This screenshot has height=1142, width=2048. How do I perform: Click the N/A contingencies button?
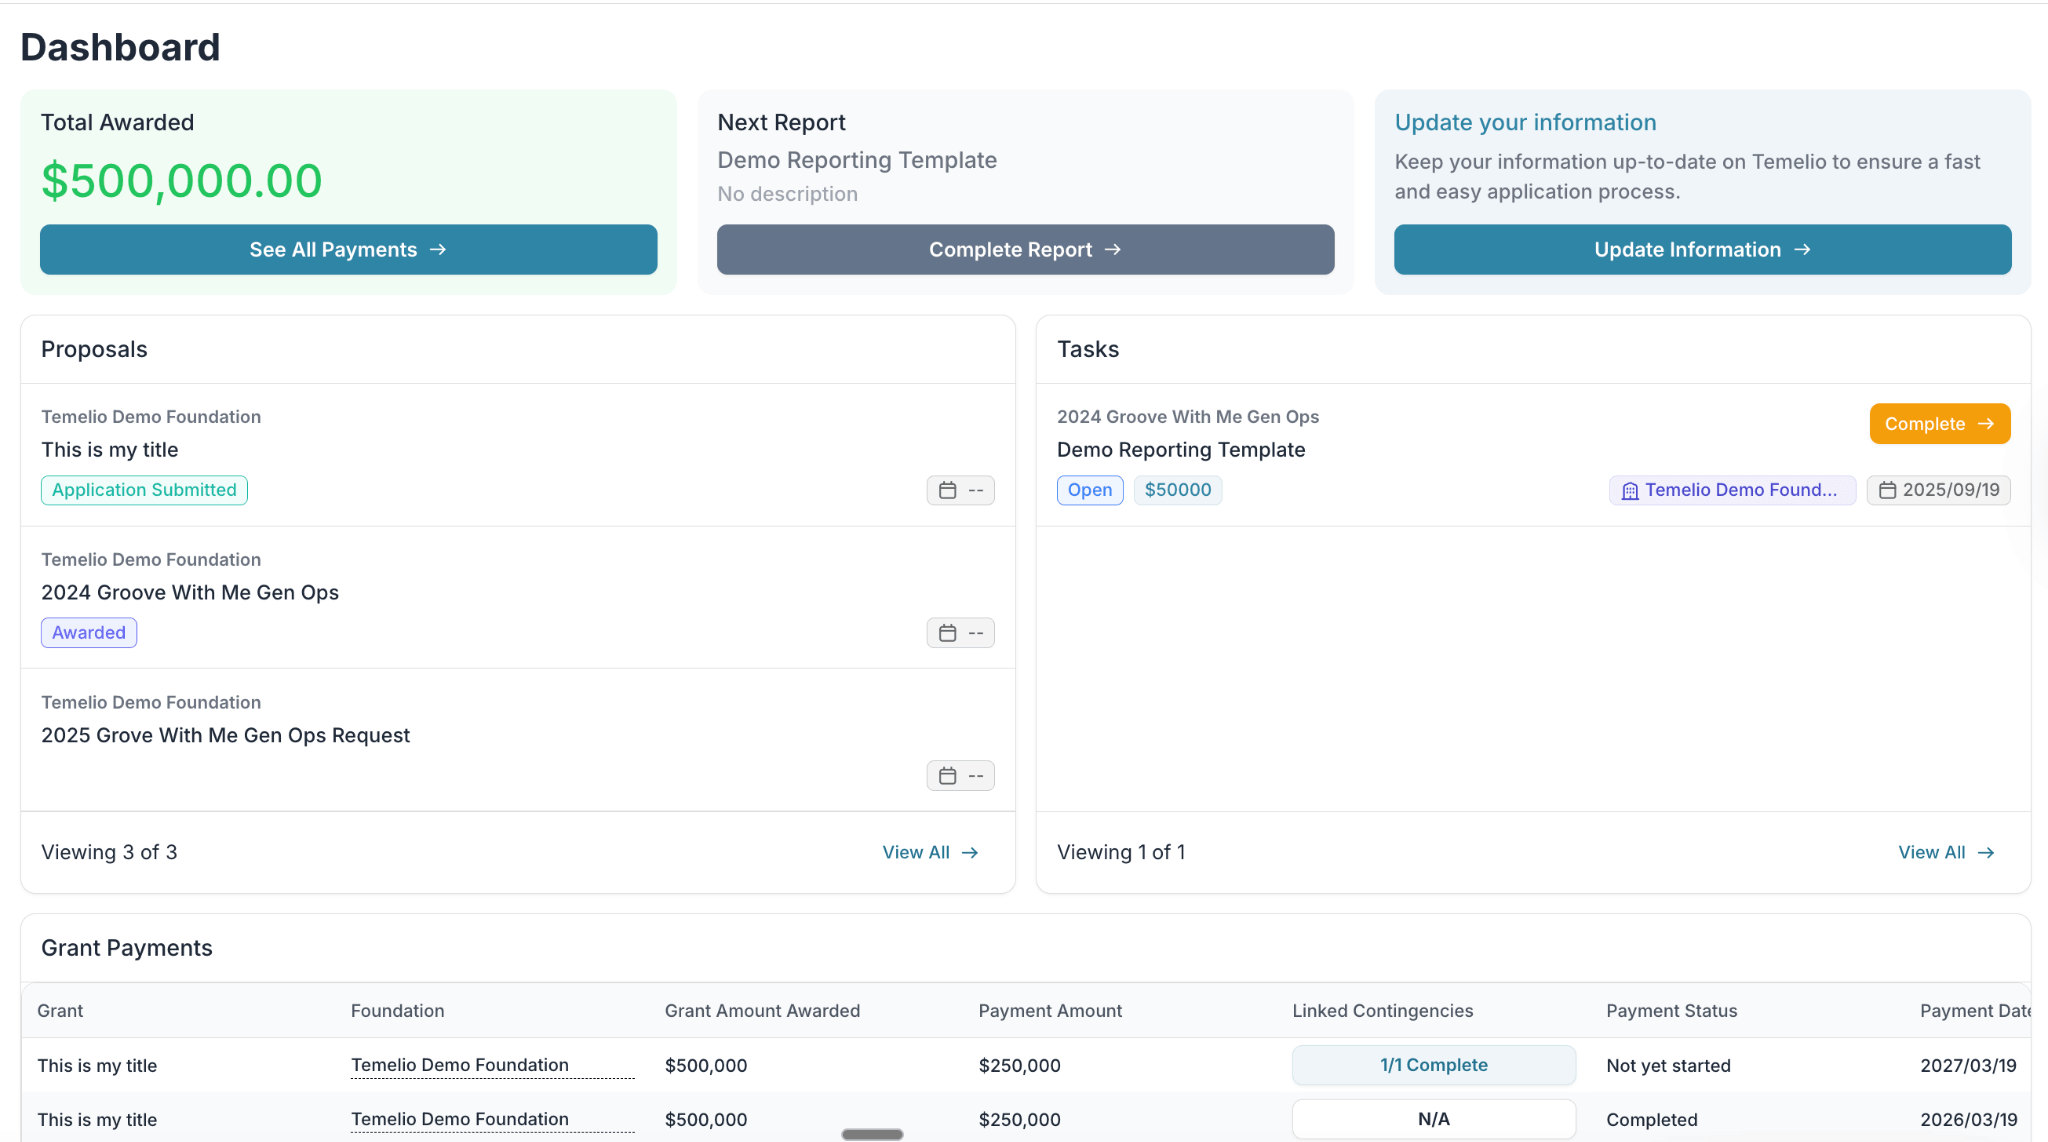[x=1434, y=1120]
